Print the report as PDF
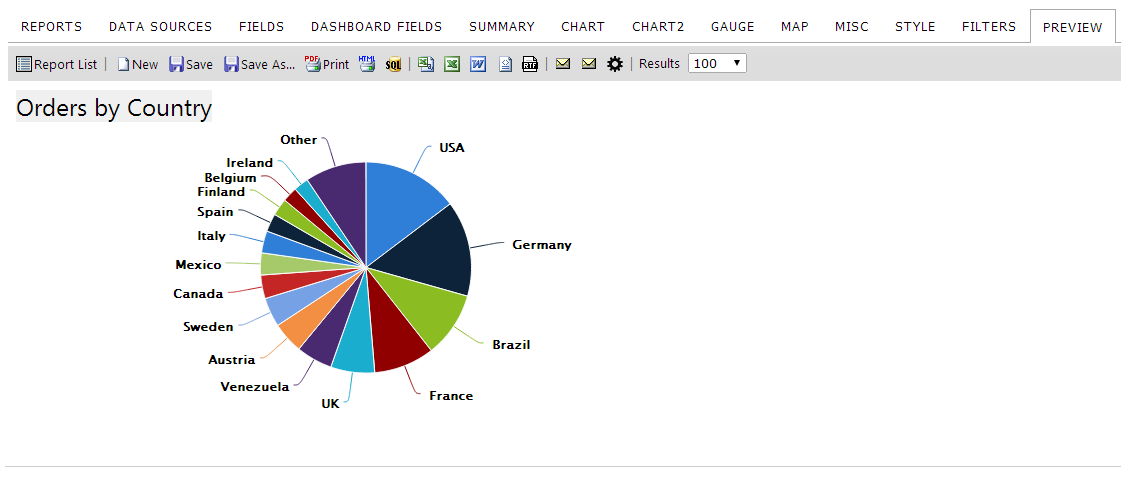The width and height of the screenshot is (1121, 477). (x=327, y=64)
